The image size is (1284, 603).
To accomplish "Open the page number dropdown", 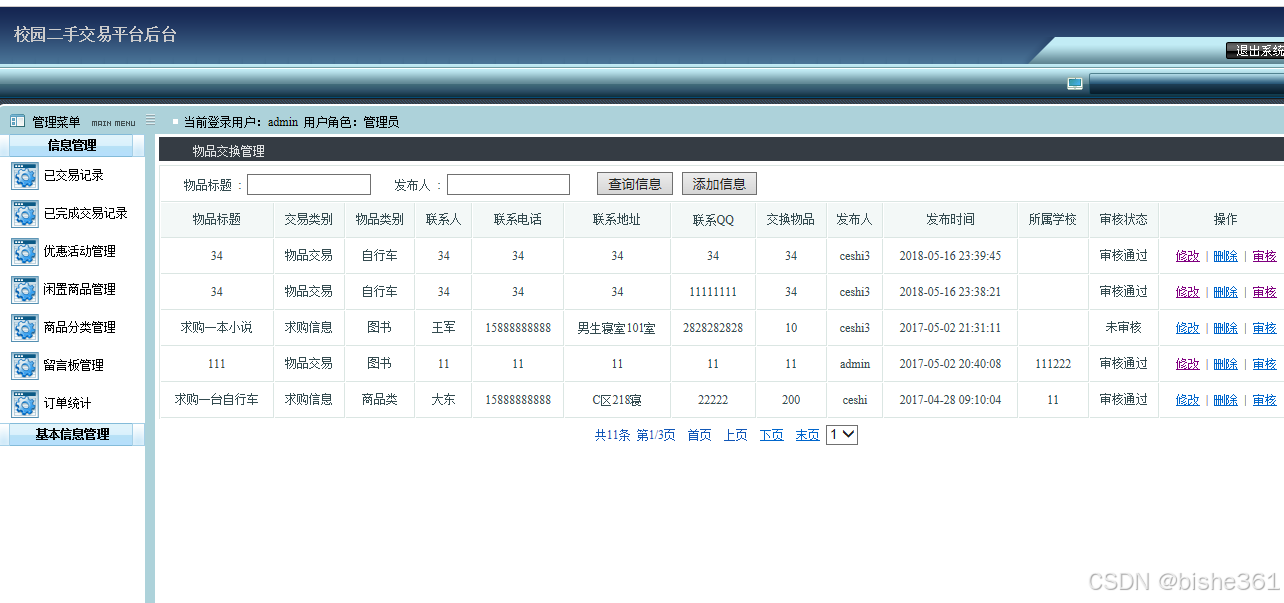I will 842,434.
